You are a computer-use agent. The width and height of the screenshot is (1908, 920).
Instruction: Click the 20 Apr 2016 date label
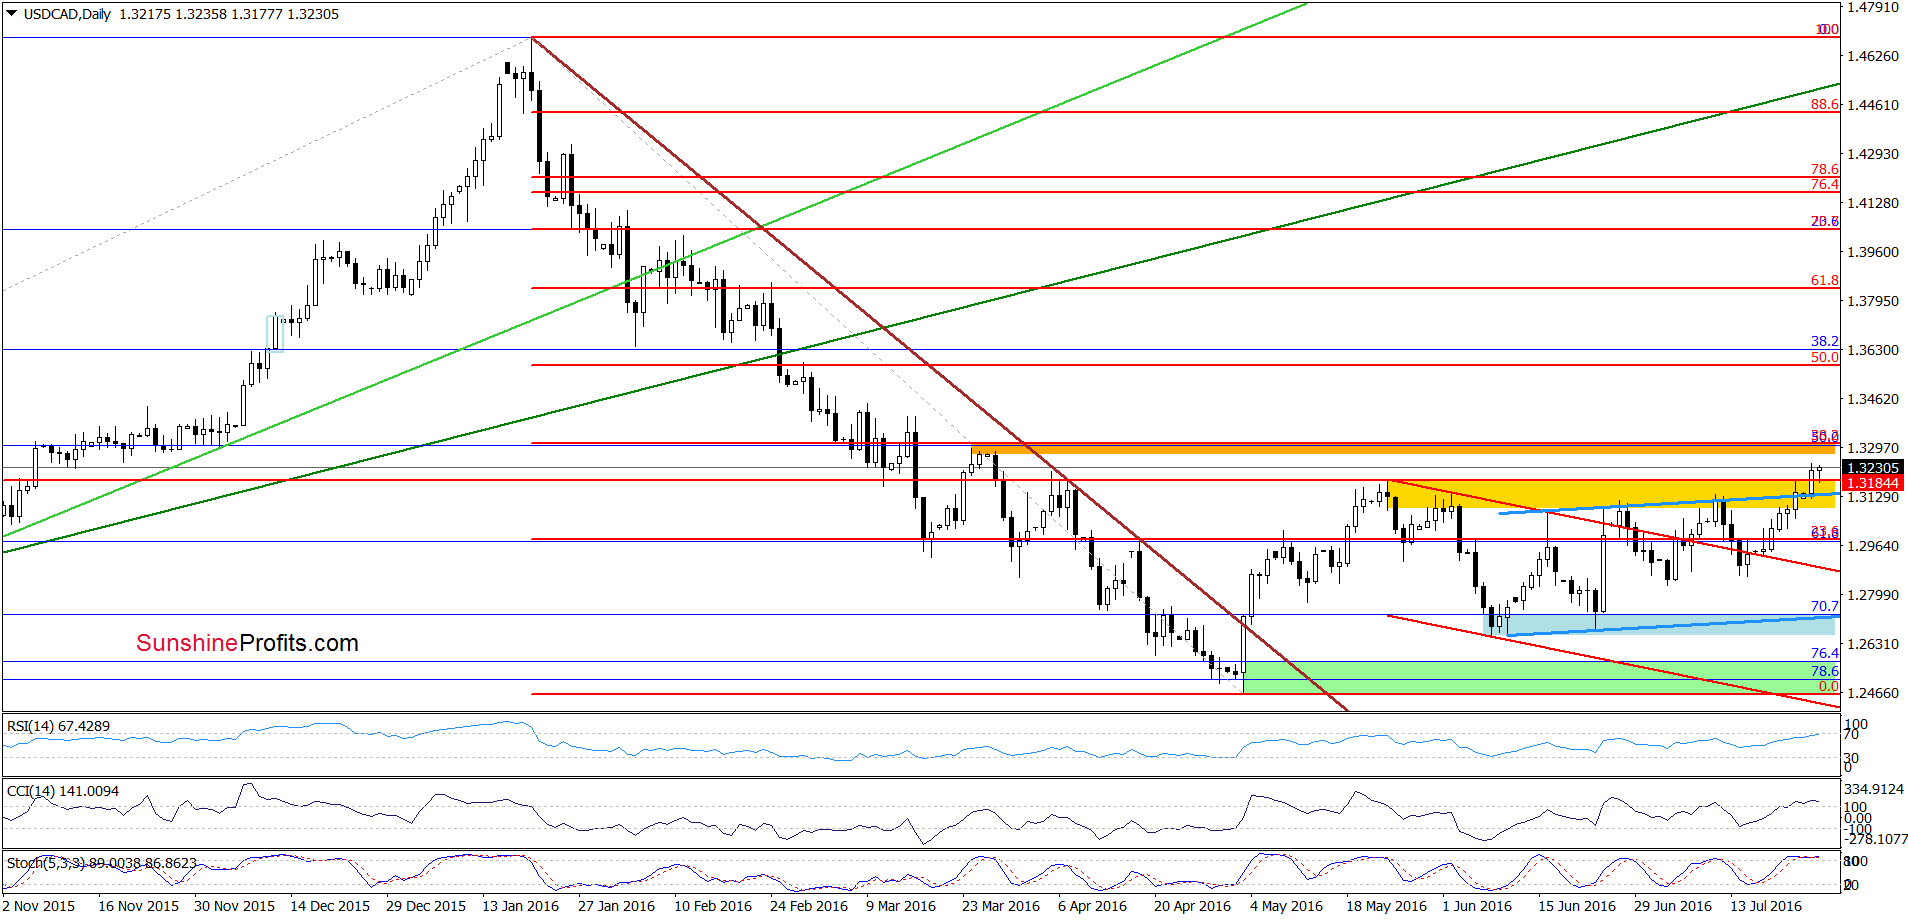point(1193,906)
